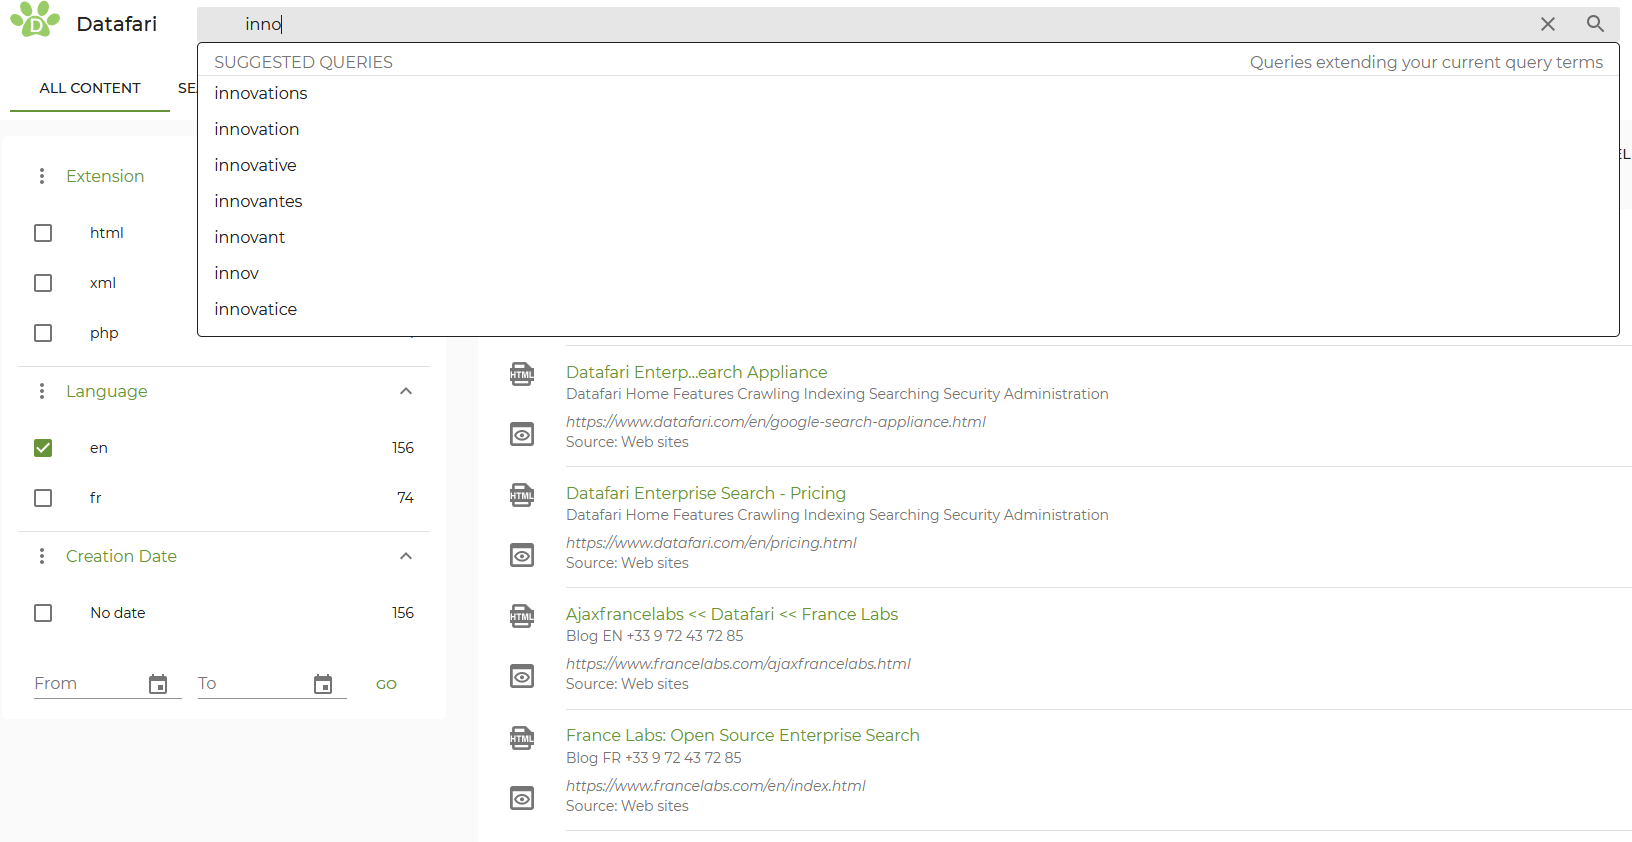Click the Extension facet heading

(105, 176)
